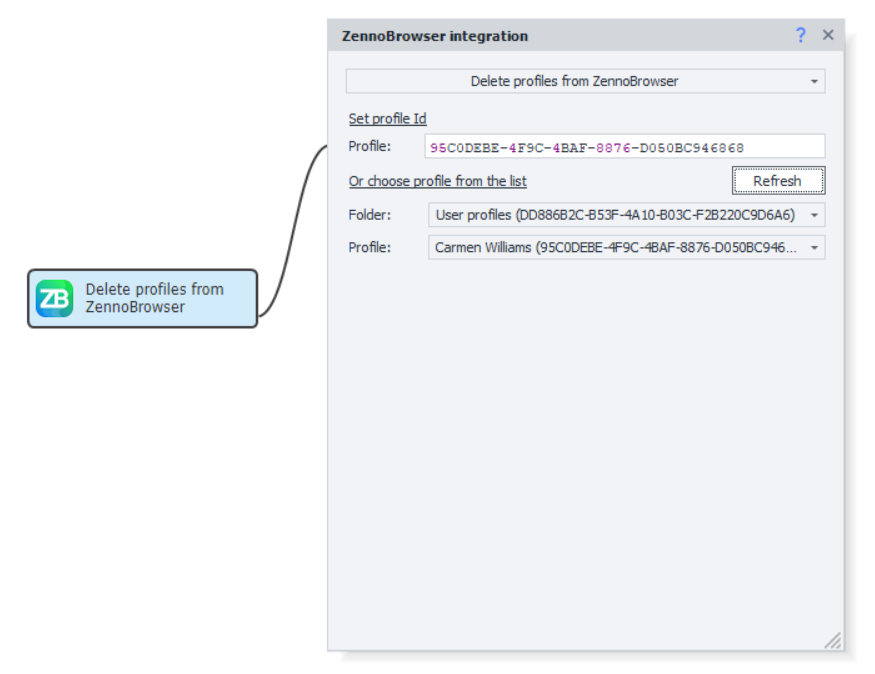
Task: Click the ZB icon on the action node
Action: tap(54, 298)
